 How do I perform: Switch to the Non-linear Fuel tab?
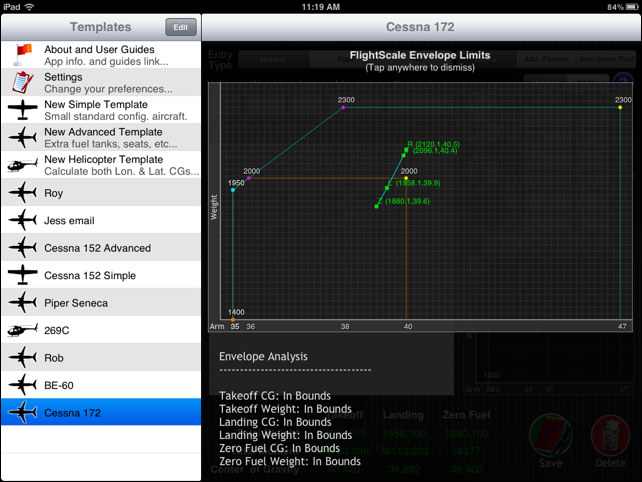click(605, 59)
